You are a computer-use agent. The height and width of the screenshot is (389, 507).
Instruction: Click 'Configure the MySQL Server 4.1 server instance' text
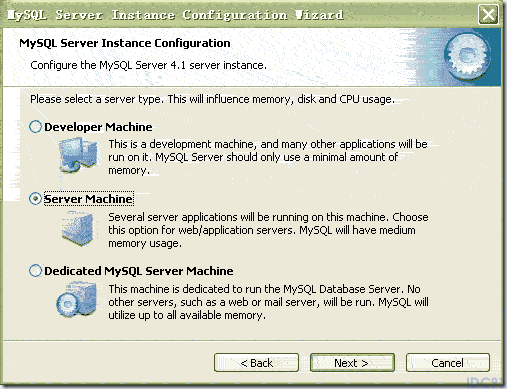(148, 65)
